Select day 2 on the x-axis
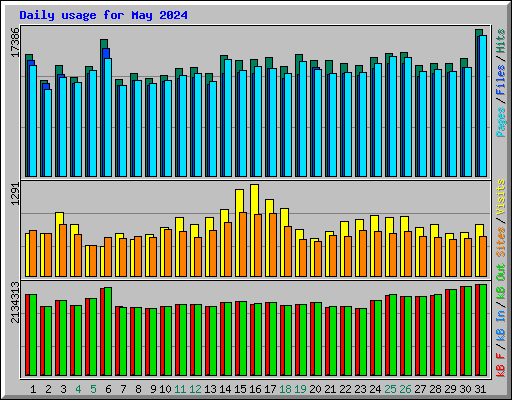The width and height of the screenshot is (512, 400). click(x=48, y=389)
